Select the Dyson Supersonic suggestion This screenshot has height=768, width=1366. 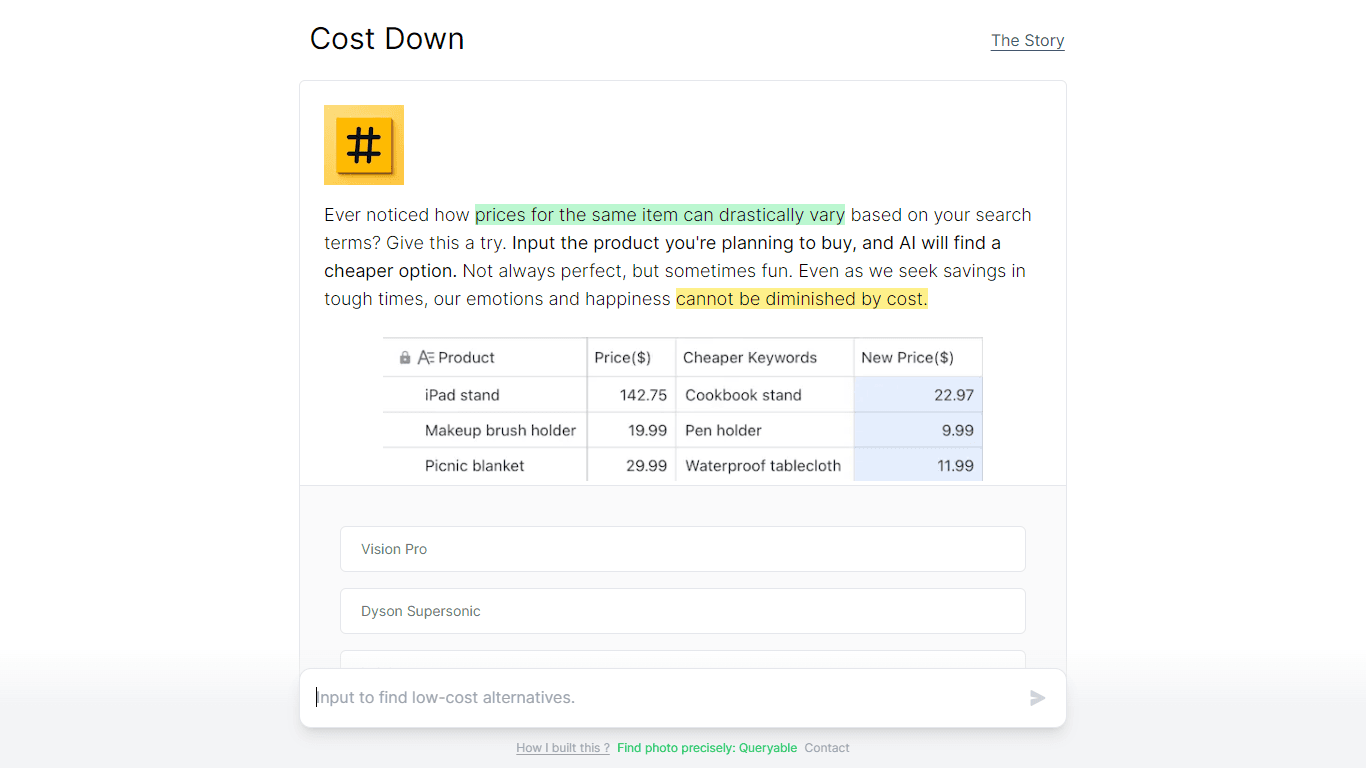point(683,611)
